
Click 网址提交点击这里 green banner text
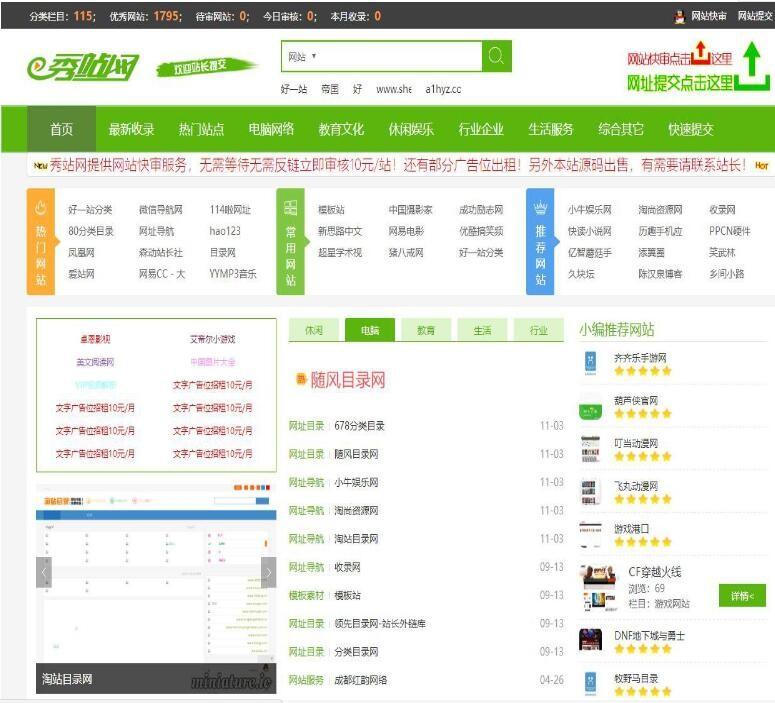point(680,83)
